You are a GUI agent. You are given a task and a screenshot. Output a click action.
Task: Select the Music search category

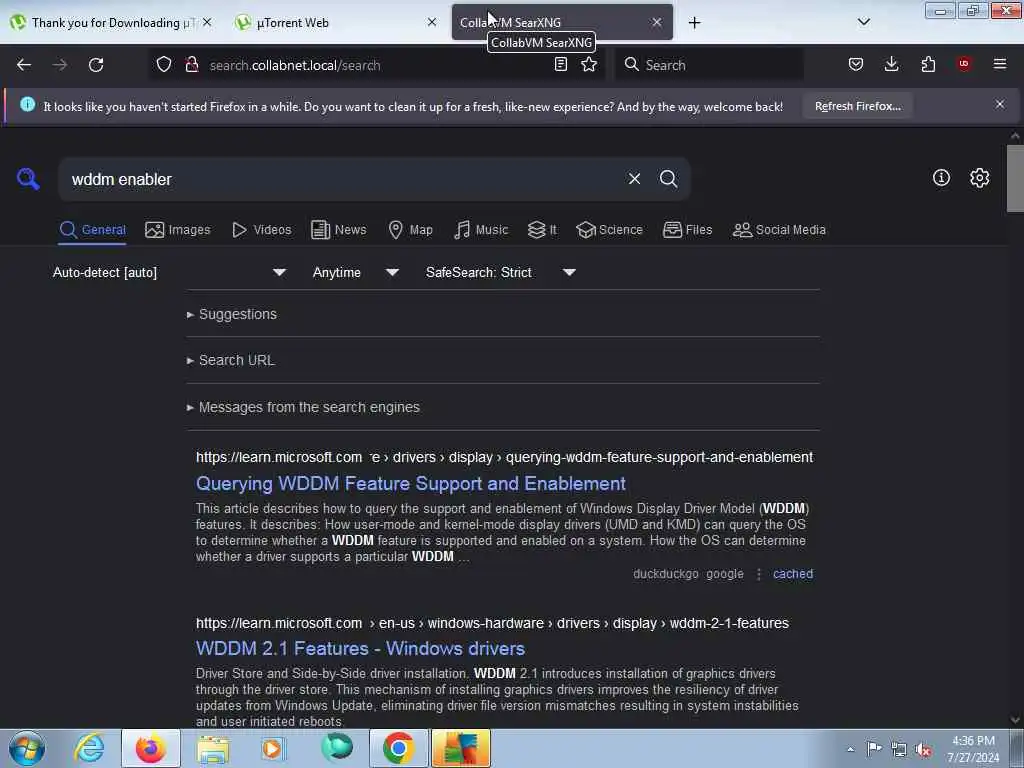[x=481, y=230]
